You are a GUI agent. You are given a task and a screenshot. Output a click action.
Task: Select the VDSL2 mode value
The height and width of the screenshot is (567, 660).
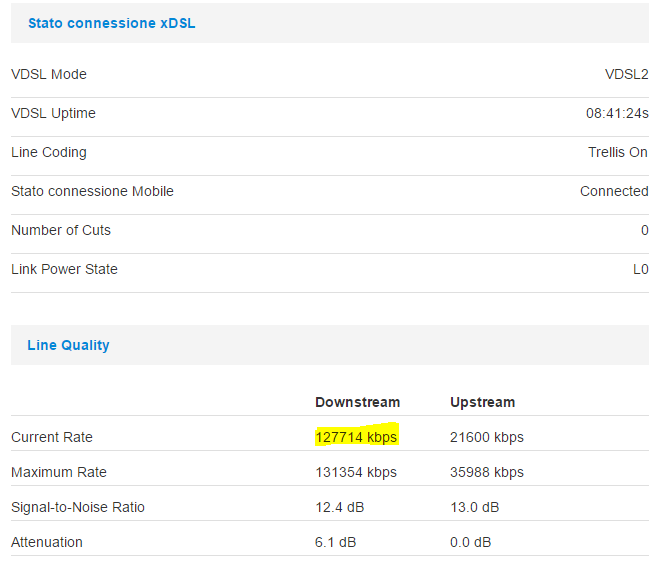pyautogui.click(x=626, y=74)
